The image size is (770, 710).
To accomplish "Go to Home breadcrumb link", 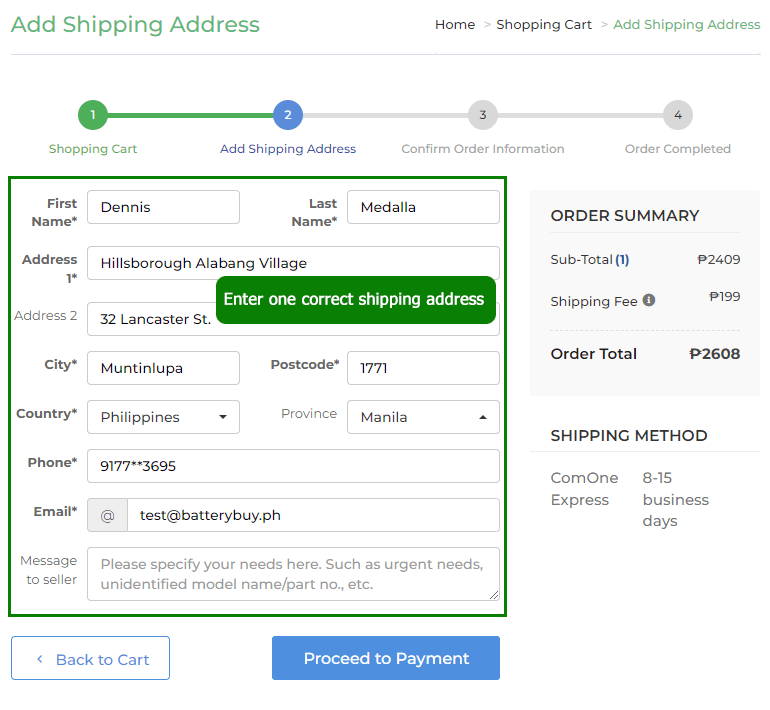I will tap(455, 24).
